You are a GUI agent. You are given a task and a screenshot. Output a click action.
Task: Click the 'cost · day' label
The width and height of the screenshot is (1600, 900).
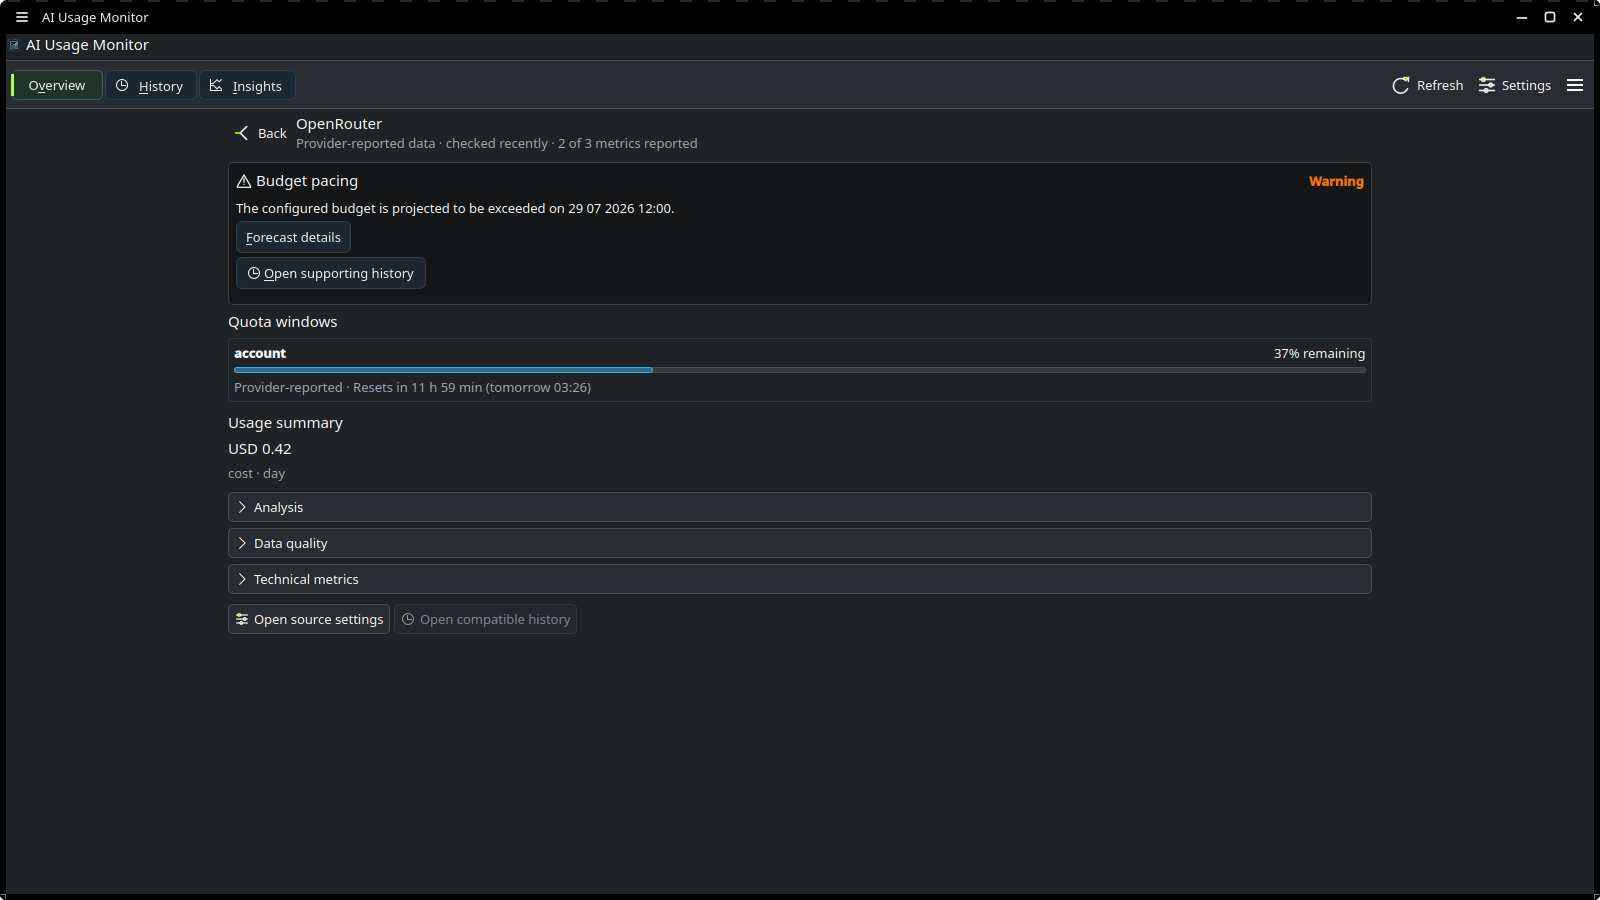(x=257, y=474)
